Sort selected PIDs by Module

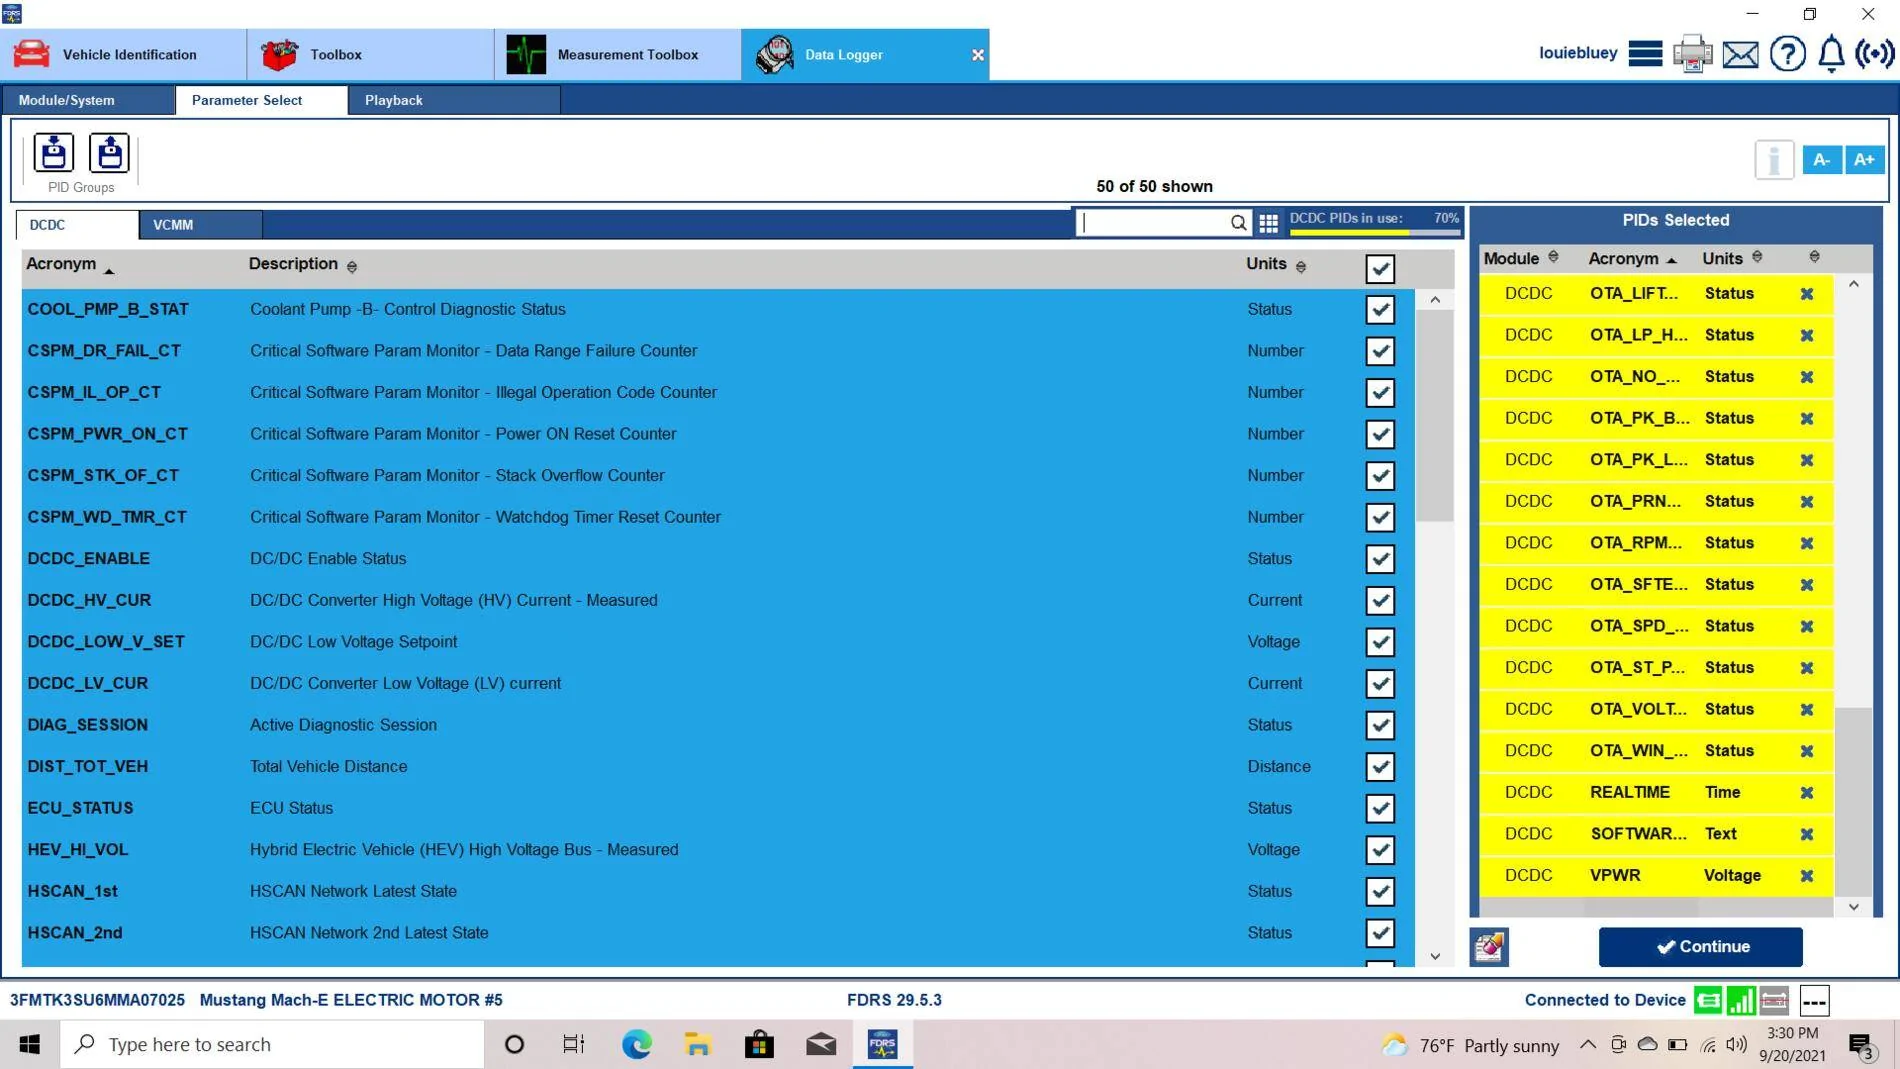1521,258
